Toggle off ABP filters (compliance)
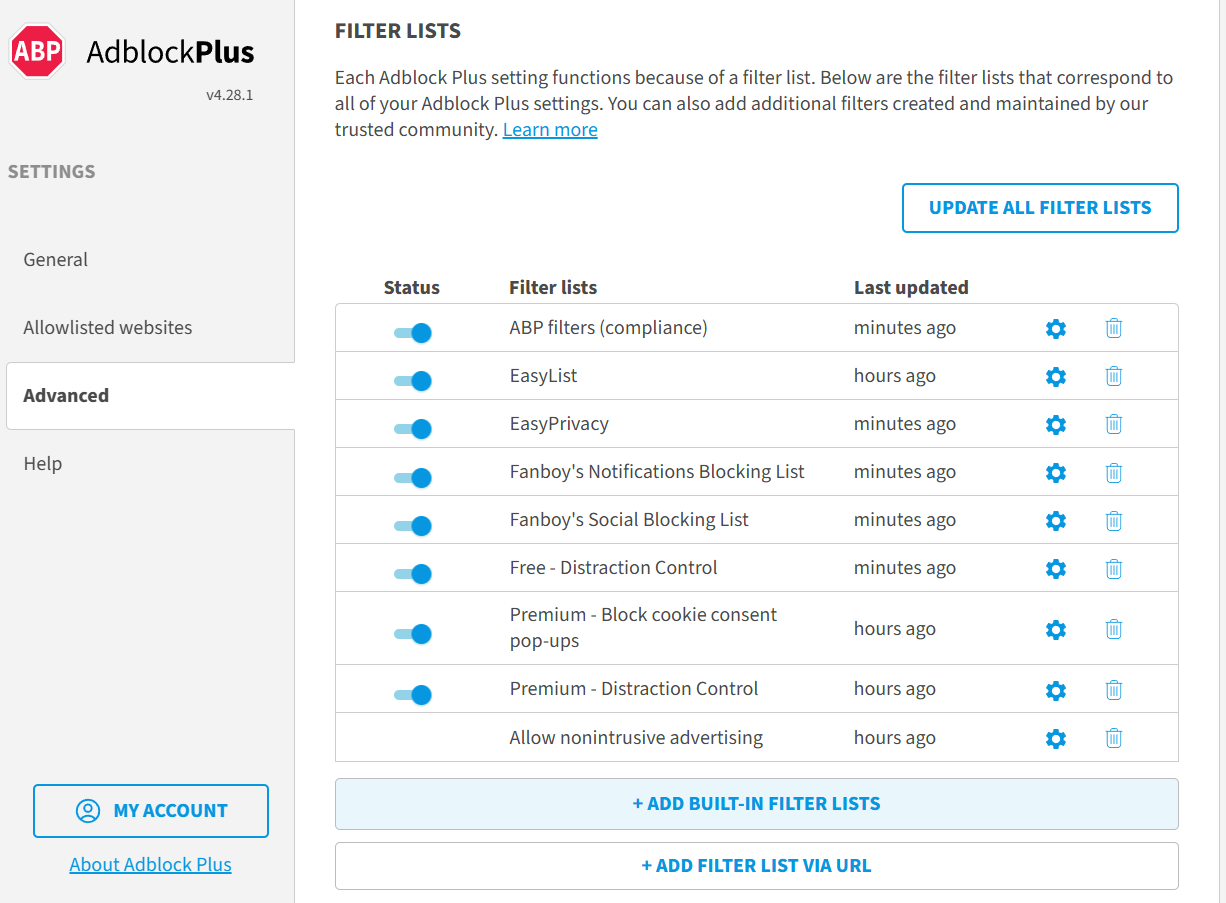The image size is (1226, 903). (412, 332)
